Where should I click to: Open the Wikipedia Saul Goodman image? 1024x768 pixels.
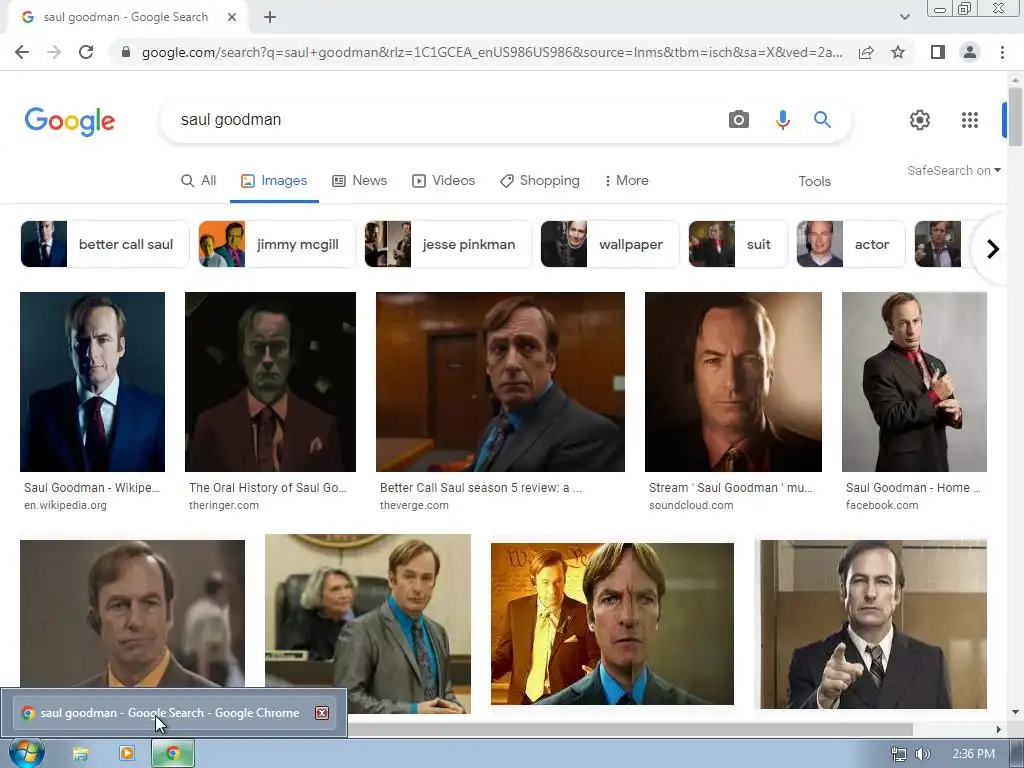coord(92,381)
